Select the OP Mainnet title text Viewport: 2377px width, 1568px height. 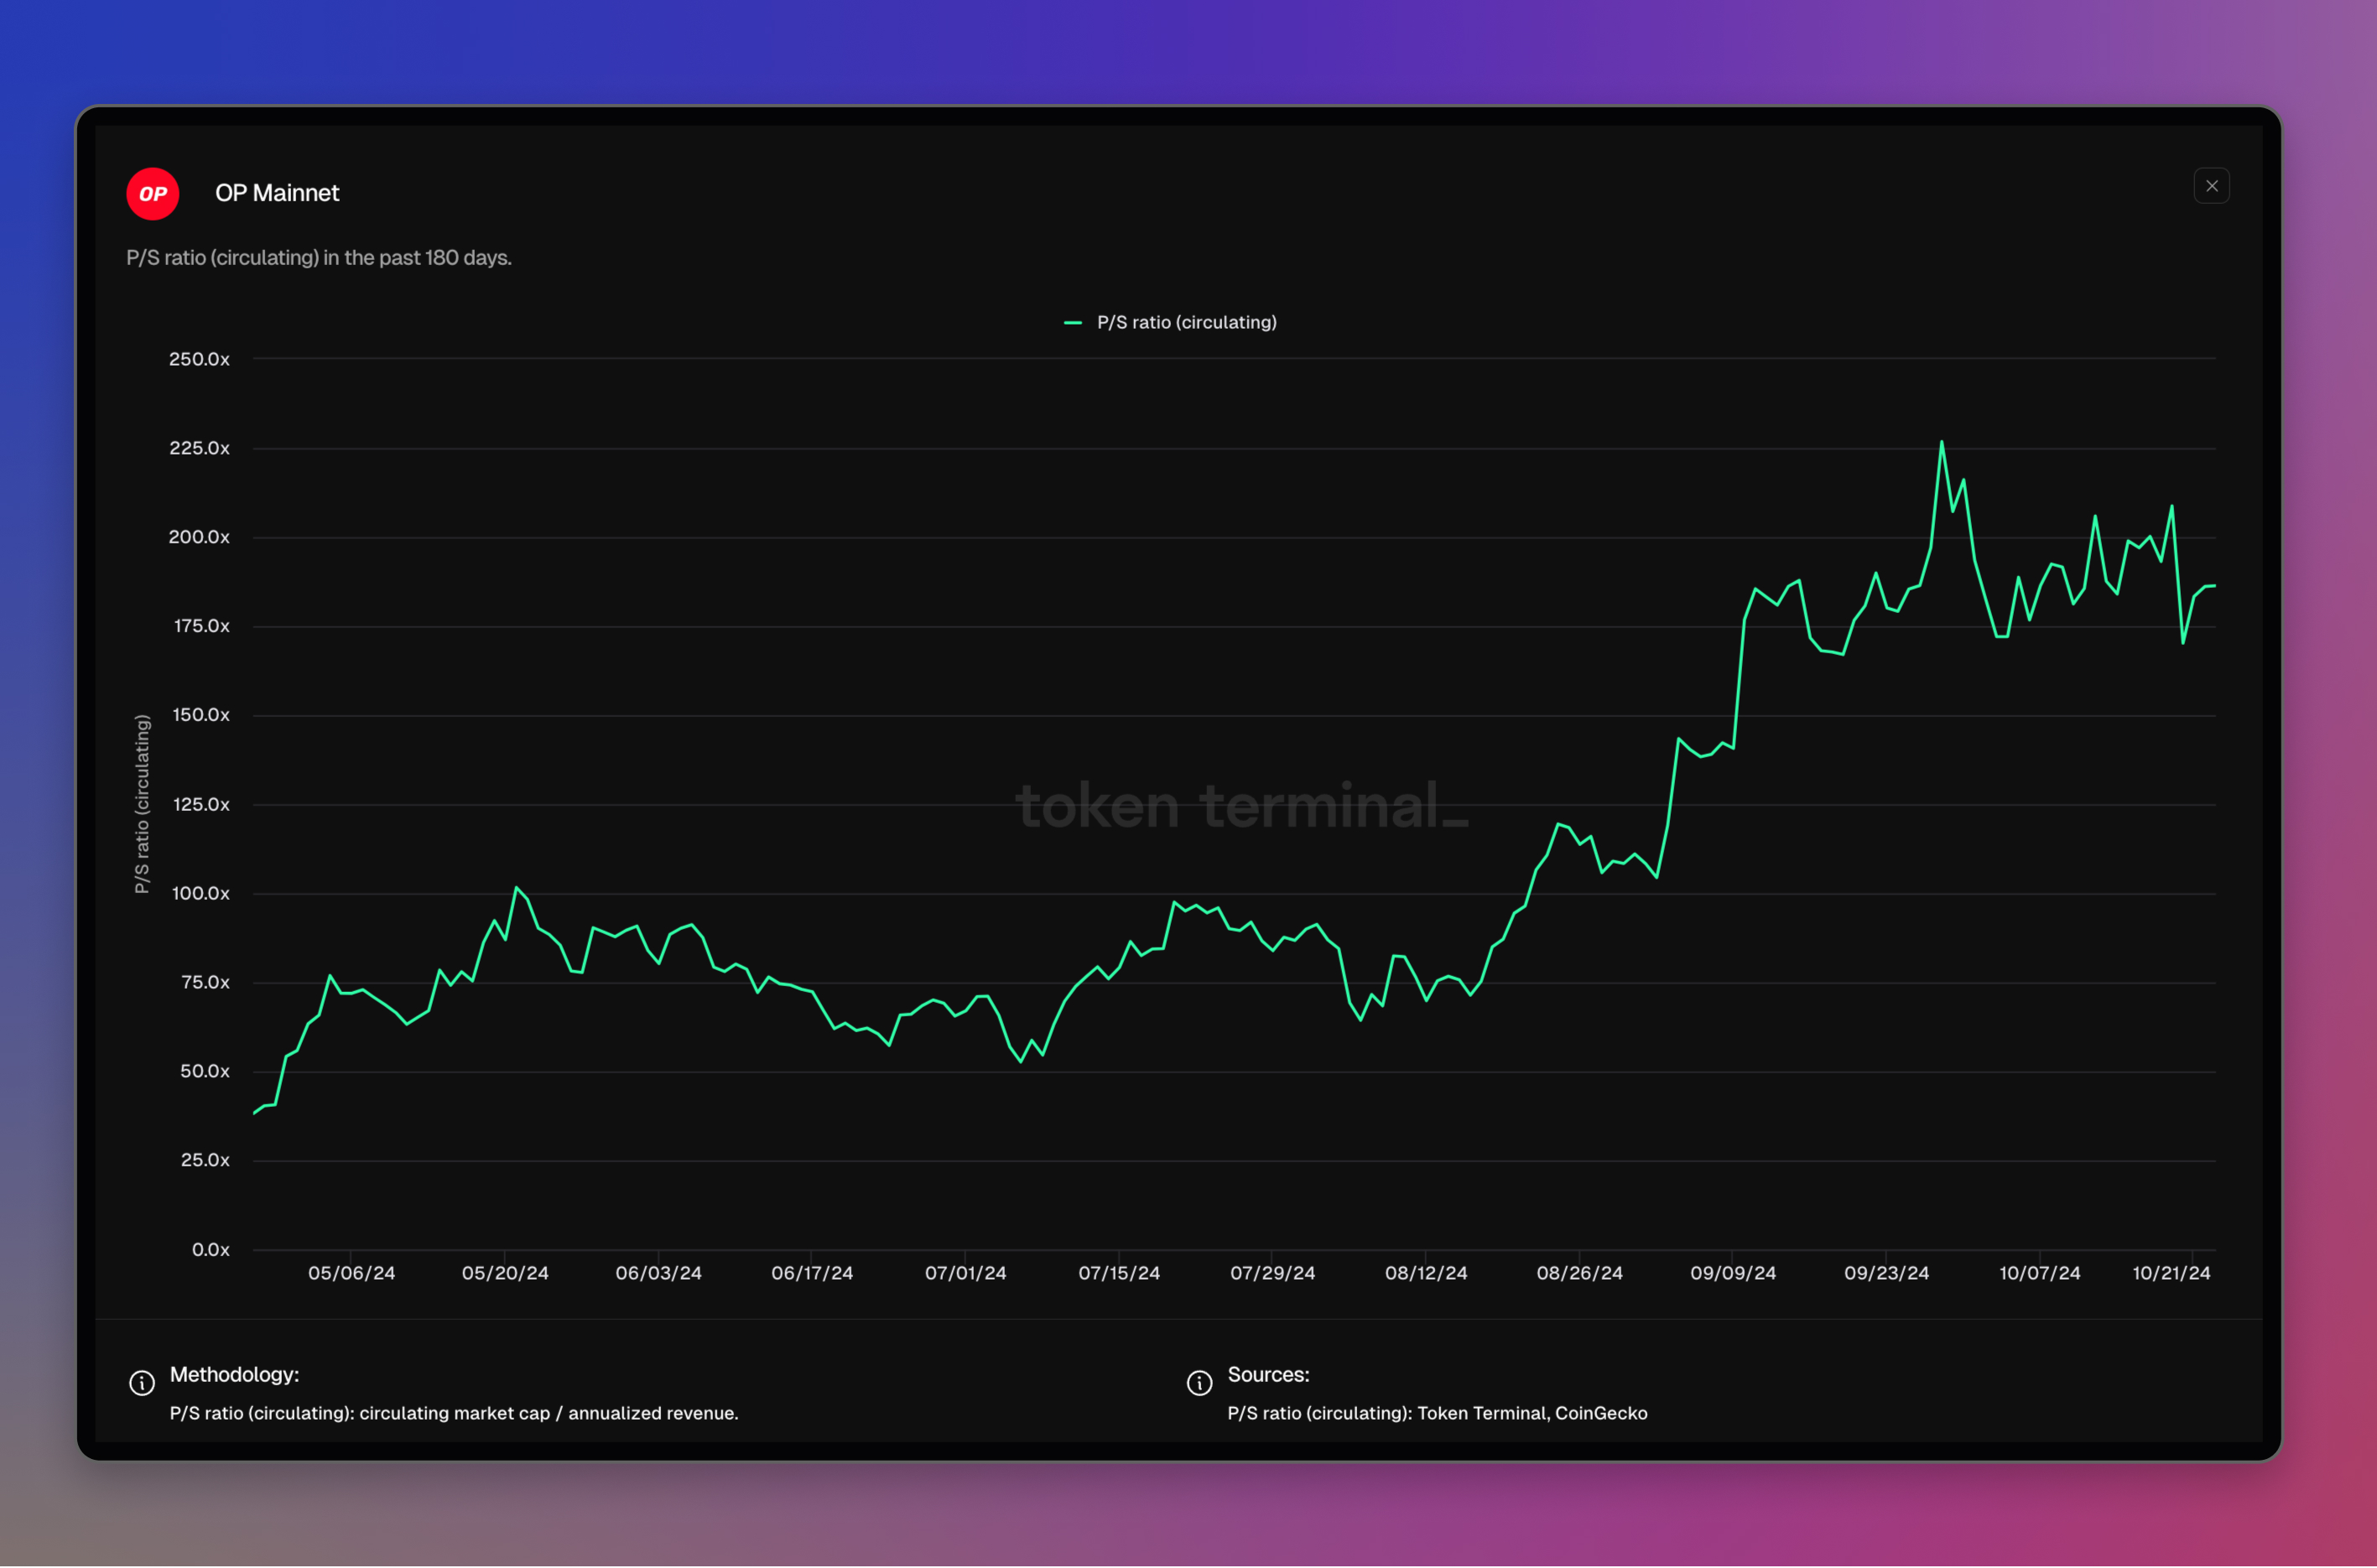(x=277, y=193)
